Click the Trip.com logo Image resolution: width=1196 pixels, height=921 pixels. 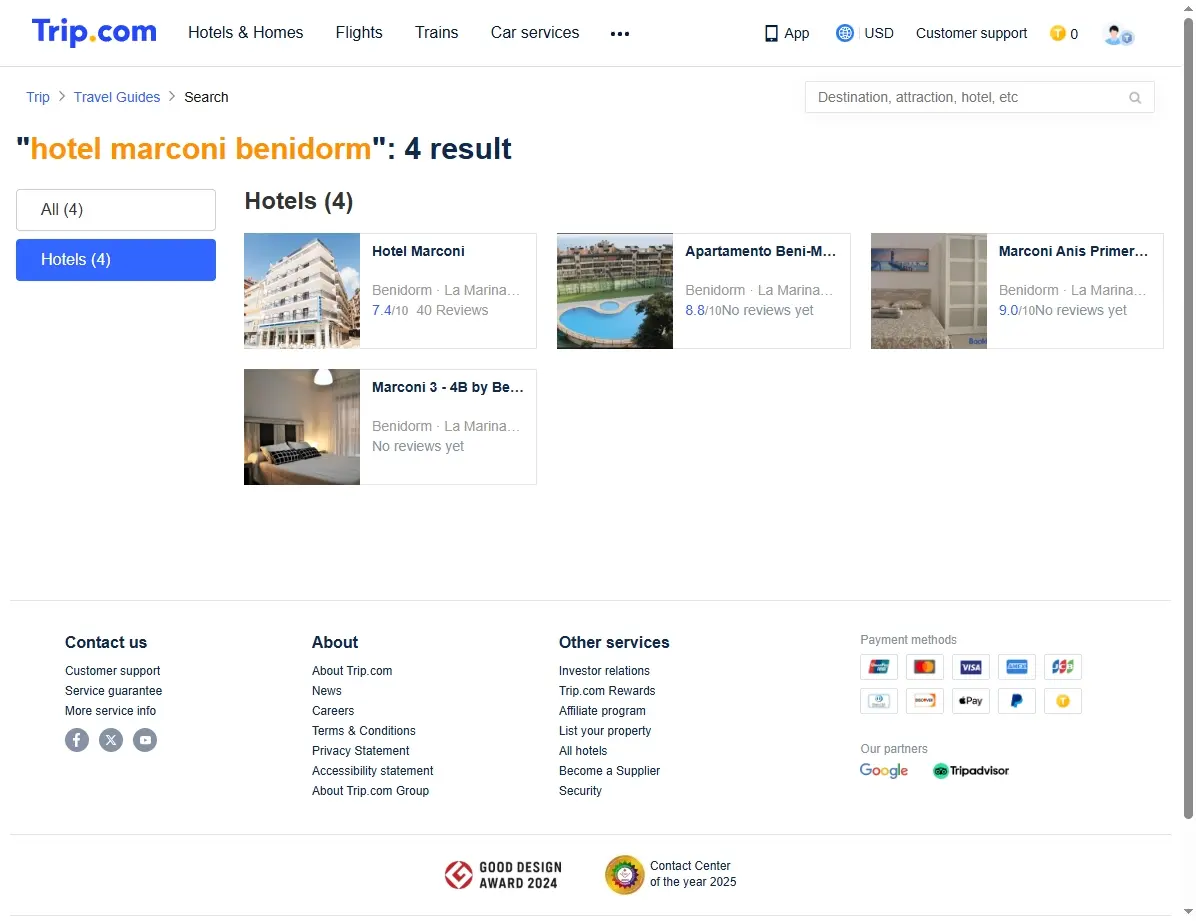point(94,32)
